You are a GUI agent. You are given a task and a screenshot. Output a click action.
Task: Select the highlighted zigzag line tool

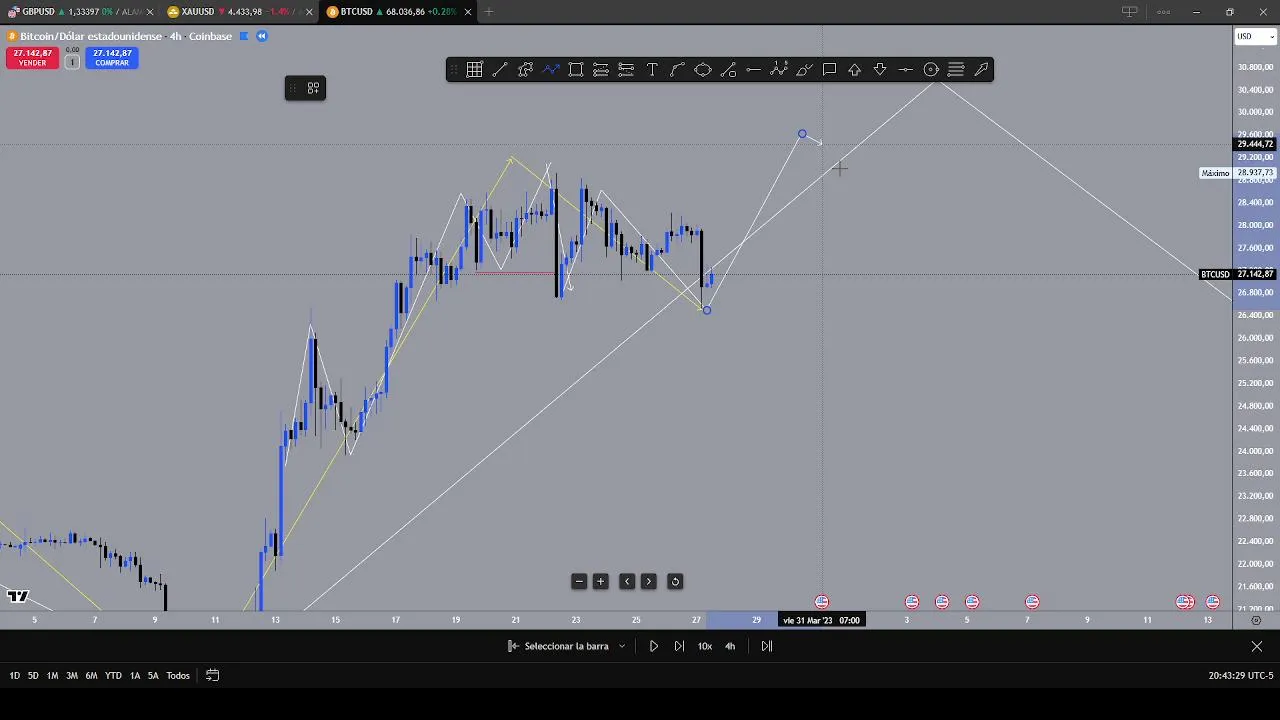click(551, 69)
